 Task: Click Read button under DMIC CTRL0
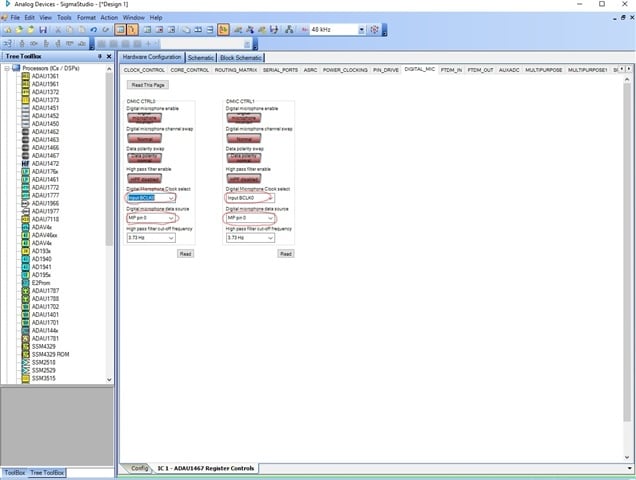(x=185, y=254)
